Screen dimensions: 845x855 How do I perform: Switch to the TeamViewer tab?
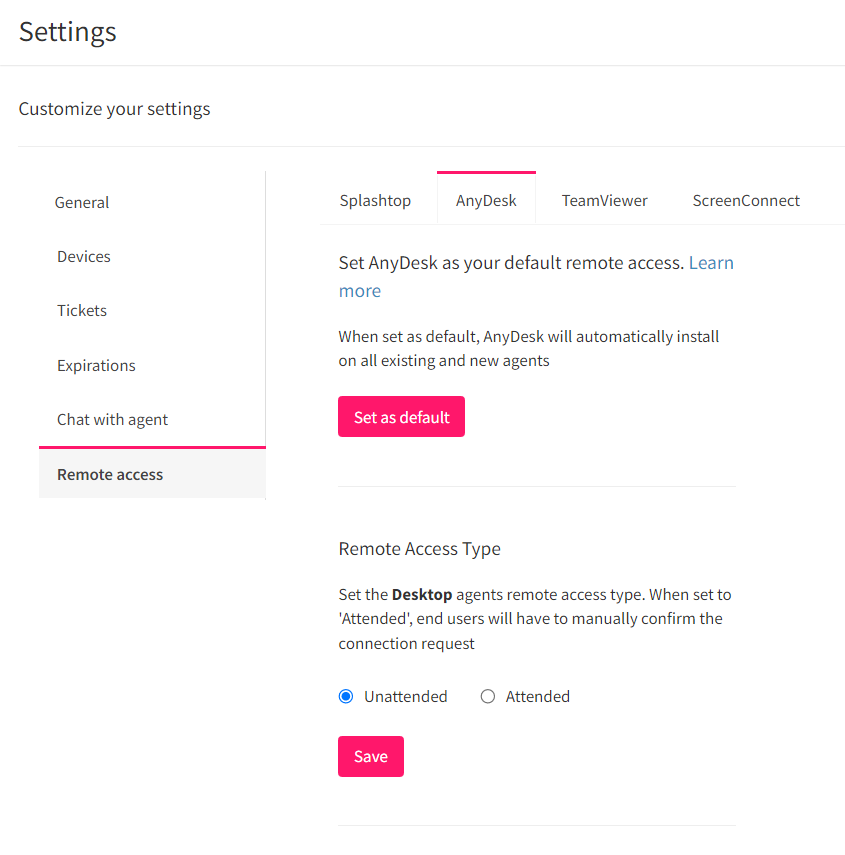click(605, 200)
